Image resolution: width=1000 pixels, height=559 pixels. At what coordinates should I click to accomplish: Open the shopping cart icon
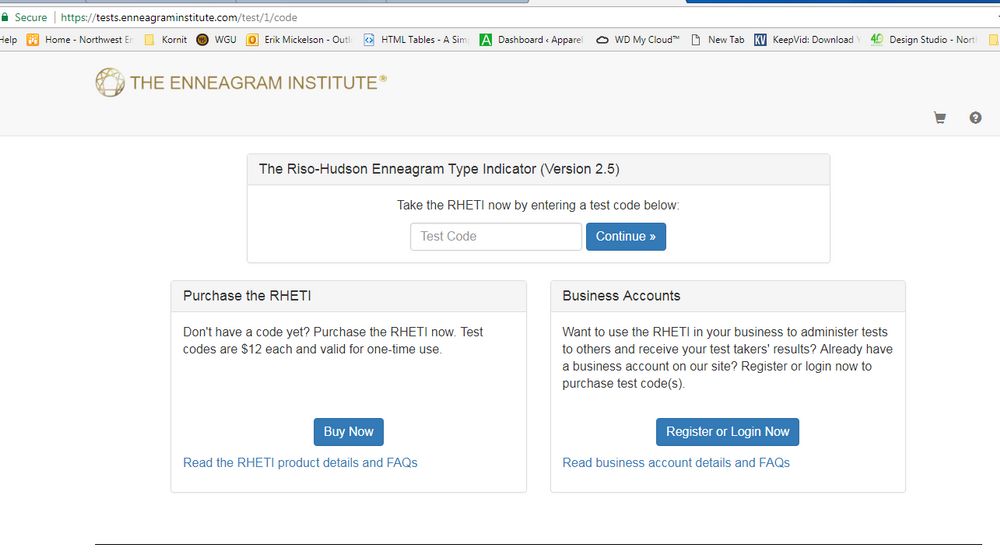coord(939,118)
